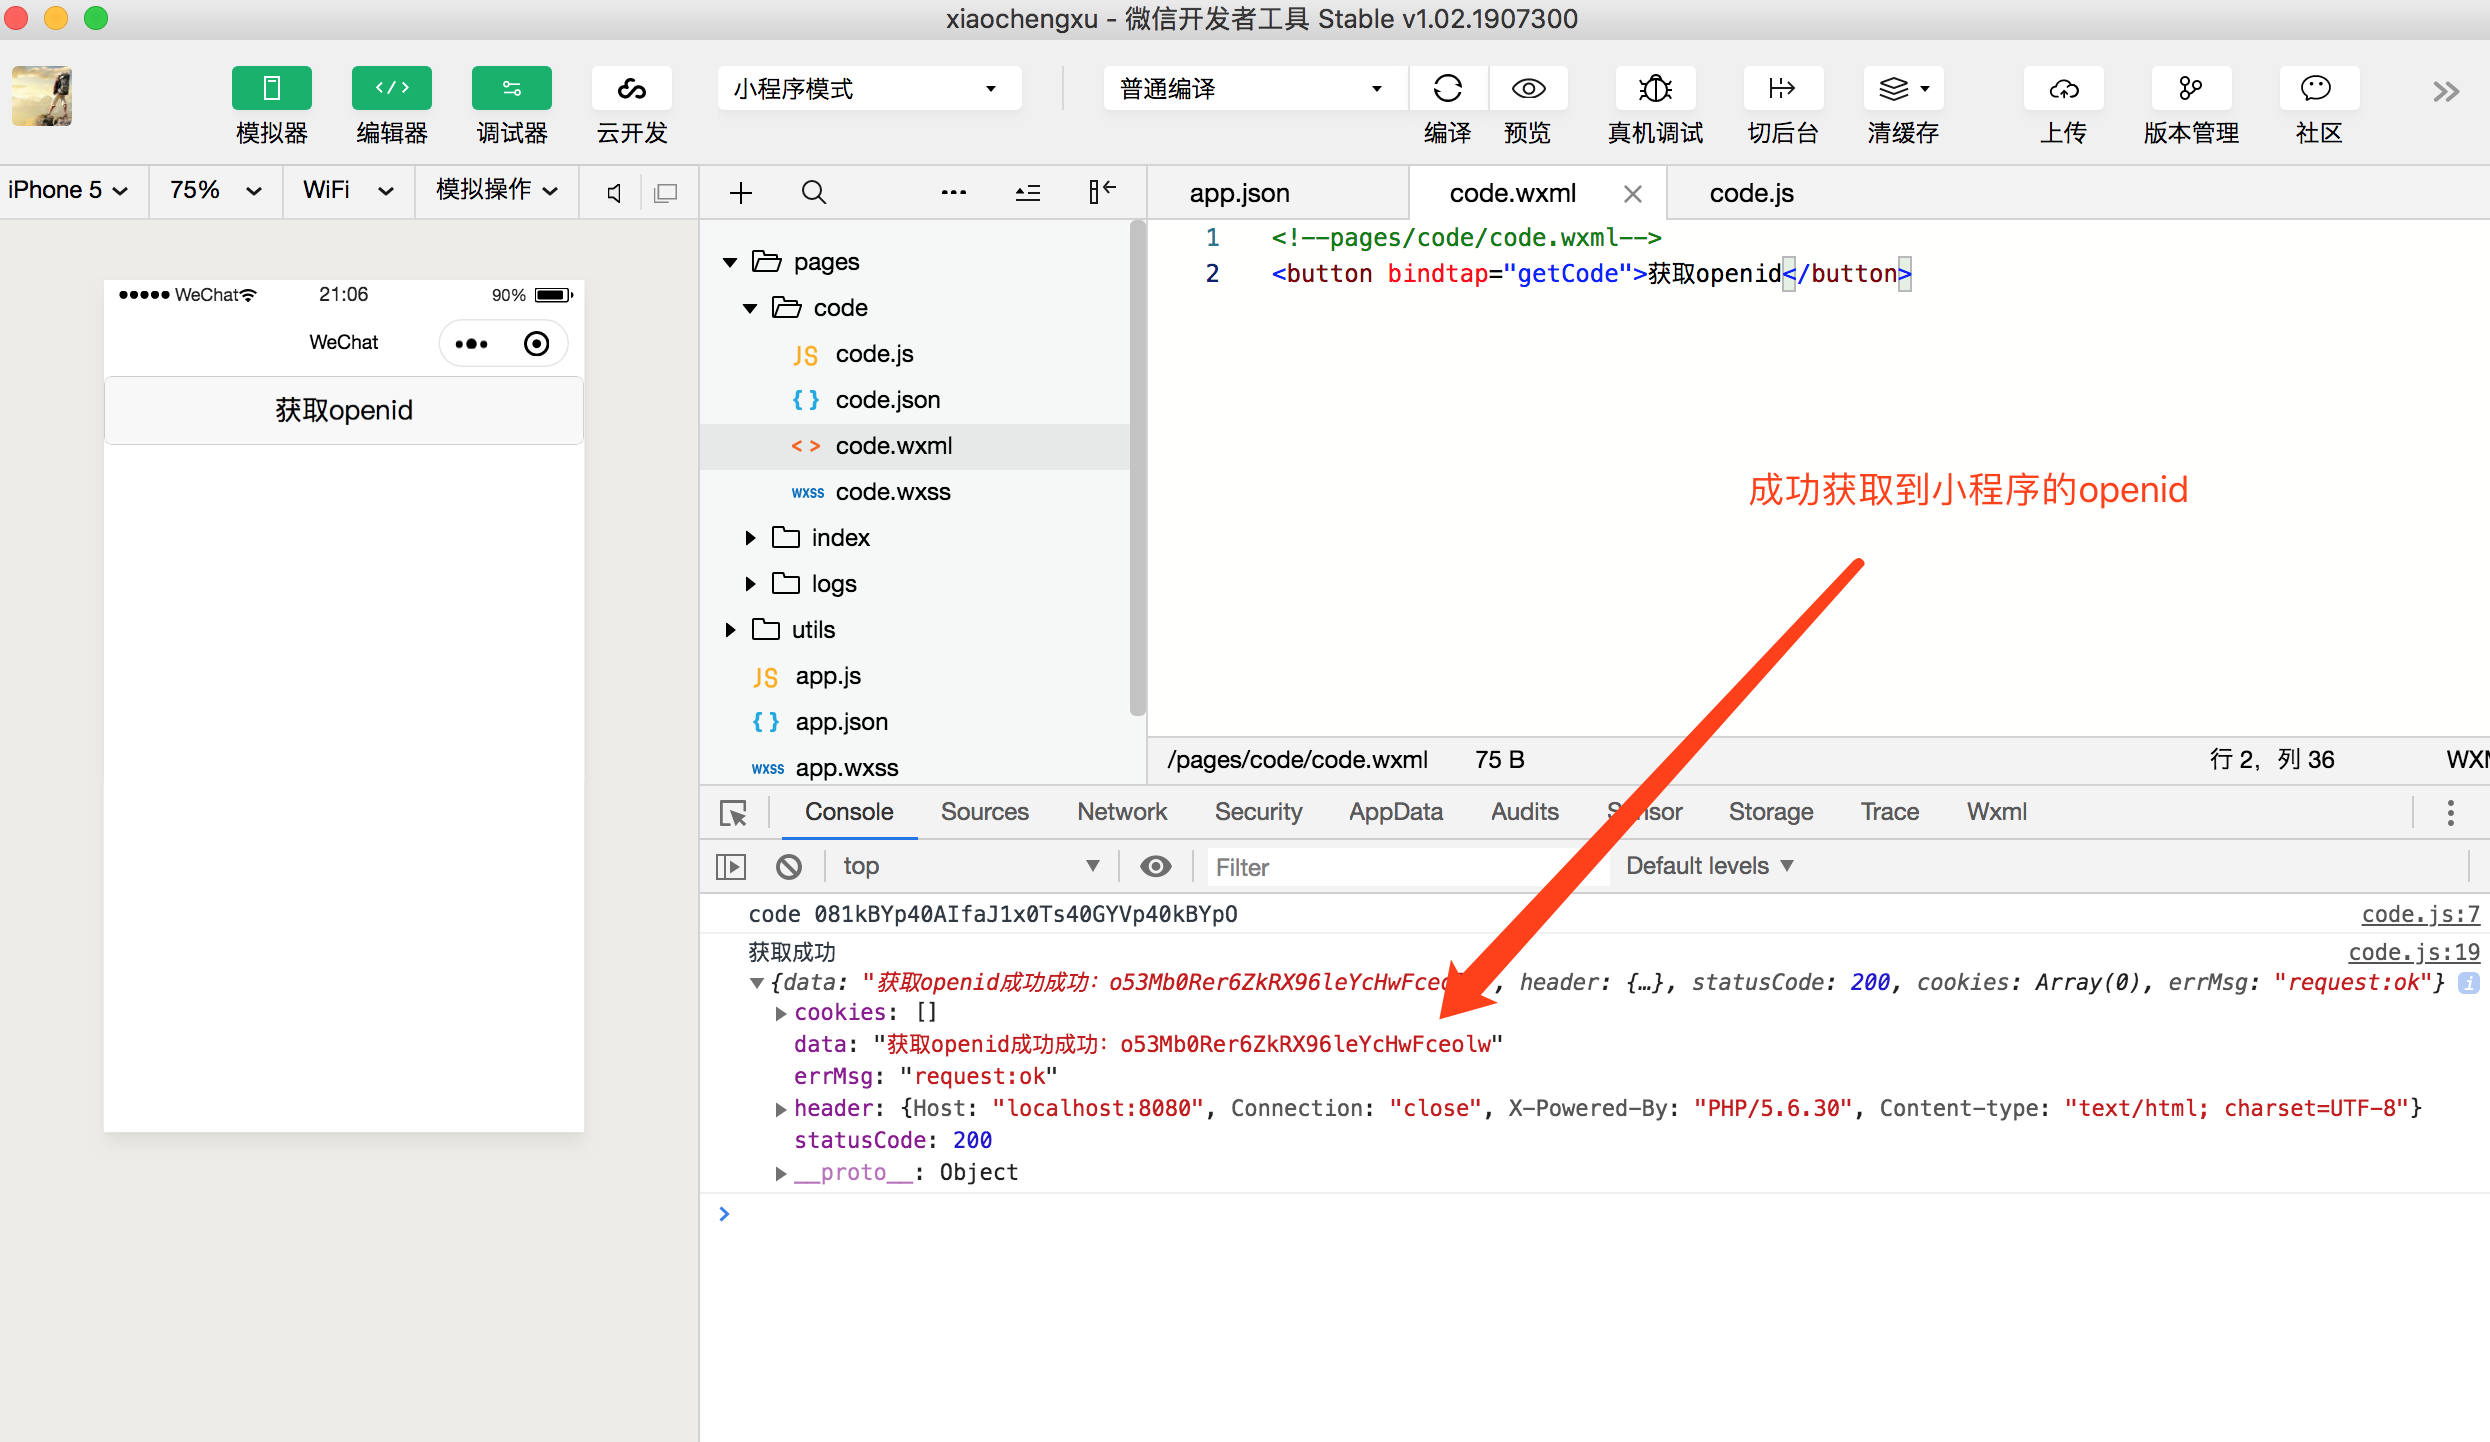
Task: Switch to the Network tab
Action: tap(1121, 812)
